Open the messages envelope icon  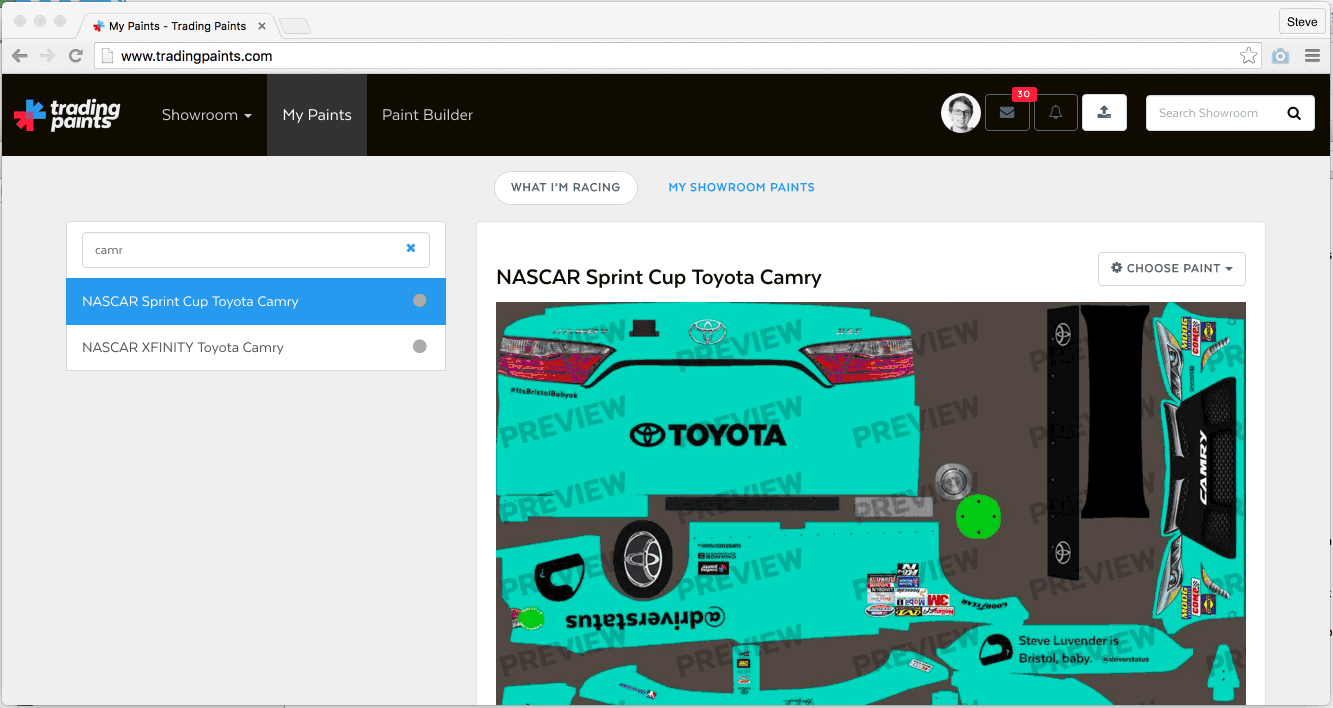tap(1007, 113)
